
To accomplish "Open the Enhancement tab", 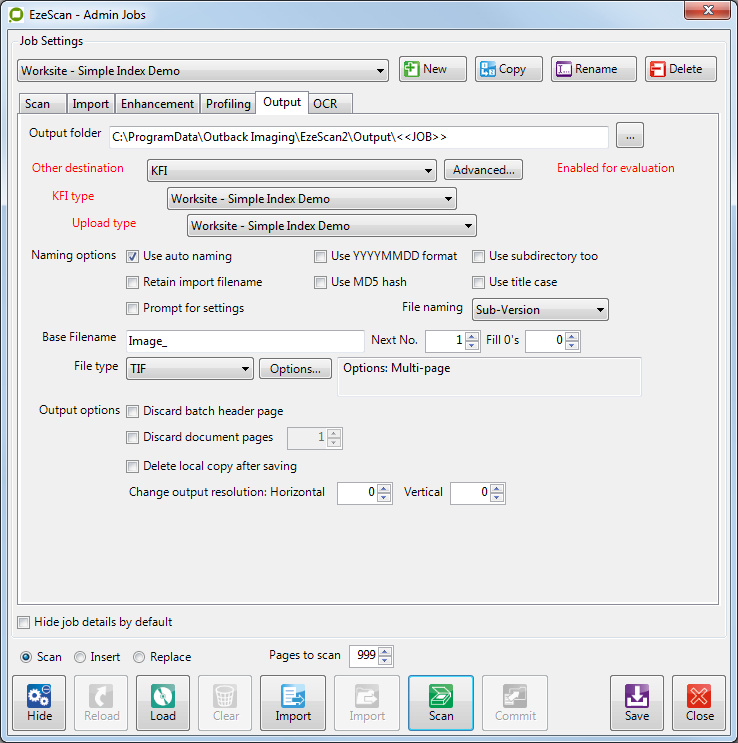I will point(157,104).
